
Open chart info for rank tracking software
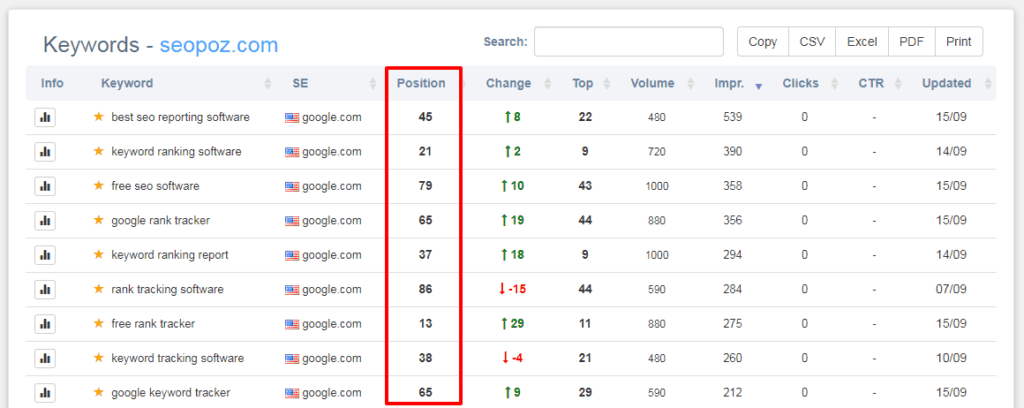[45, 289]
